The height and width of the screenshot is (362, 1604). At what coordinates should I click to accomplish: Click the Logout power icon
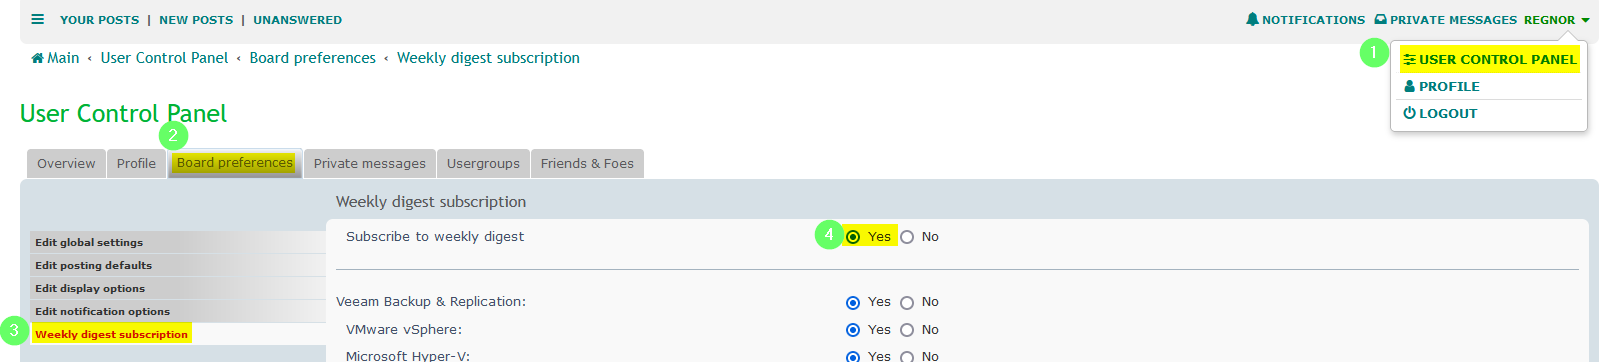point(1409,113)
